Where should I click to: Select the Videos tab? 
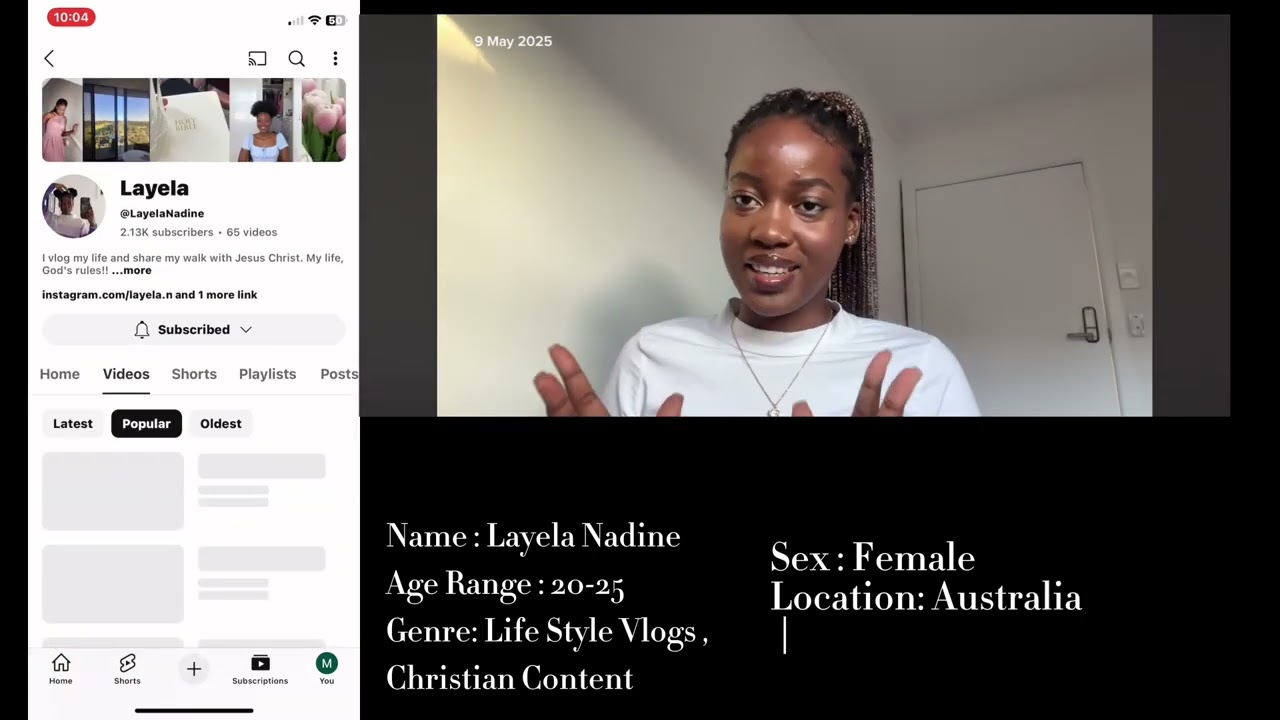point(126,374)
